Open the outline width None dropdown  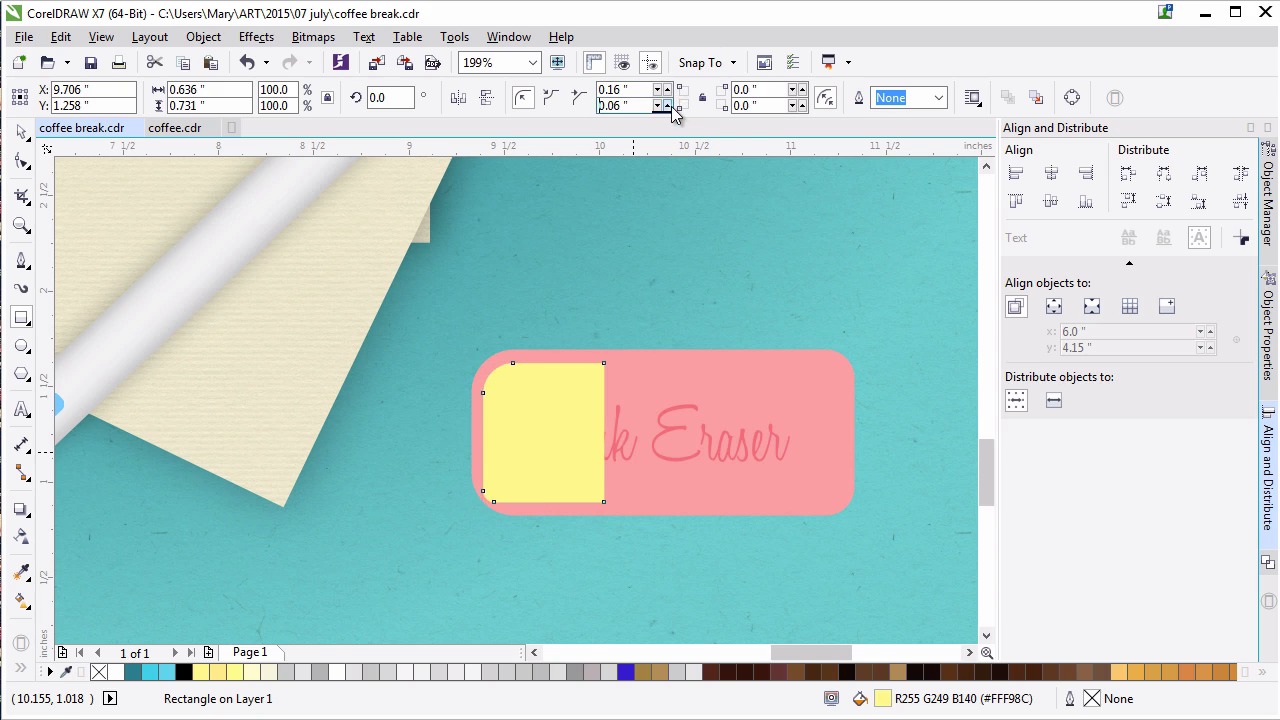click(938, 98)
